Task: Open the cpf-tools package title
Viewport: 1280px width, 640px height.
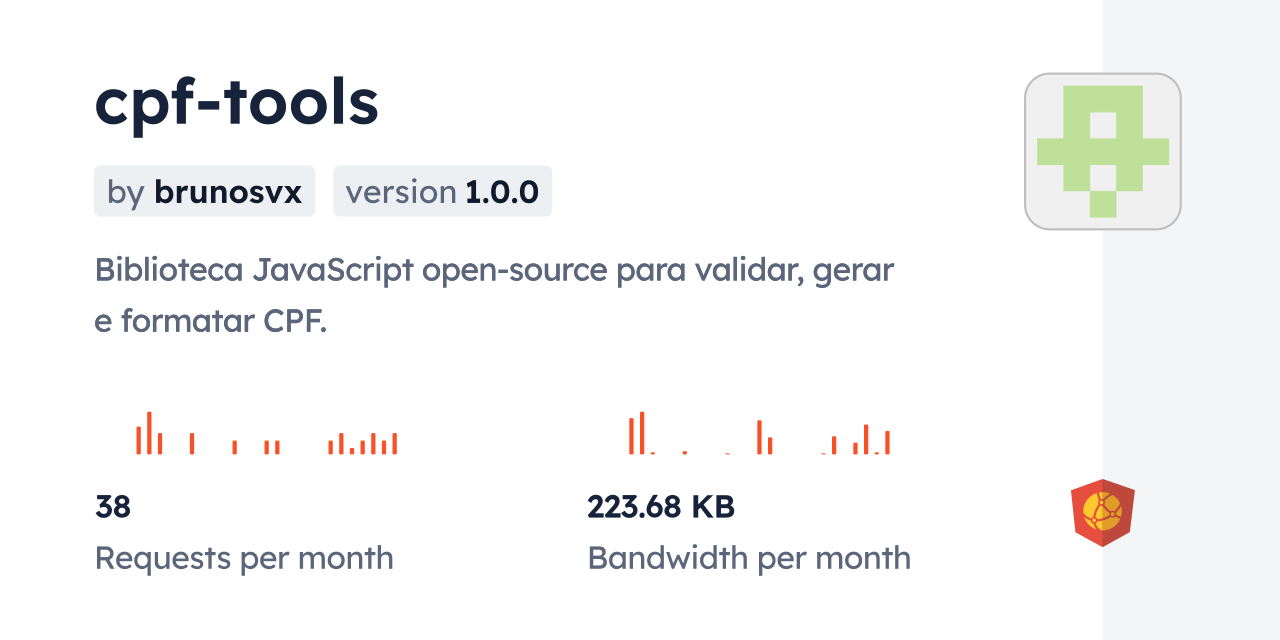Action: pos(237,103)
